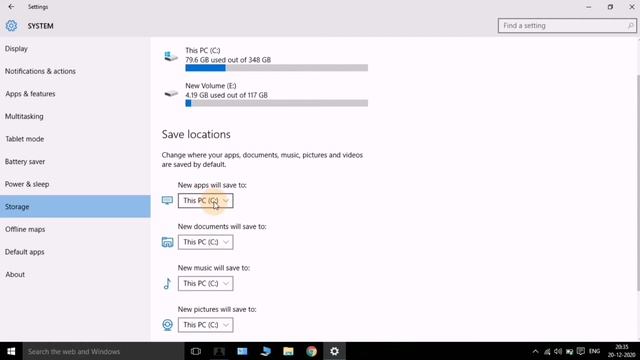Open Action Center notifications icon
The image size is (640, 360).
point(581,351)
